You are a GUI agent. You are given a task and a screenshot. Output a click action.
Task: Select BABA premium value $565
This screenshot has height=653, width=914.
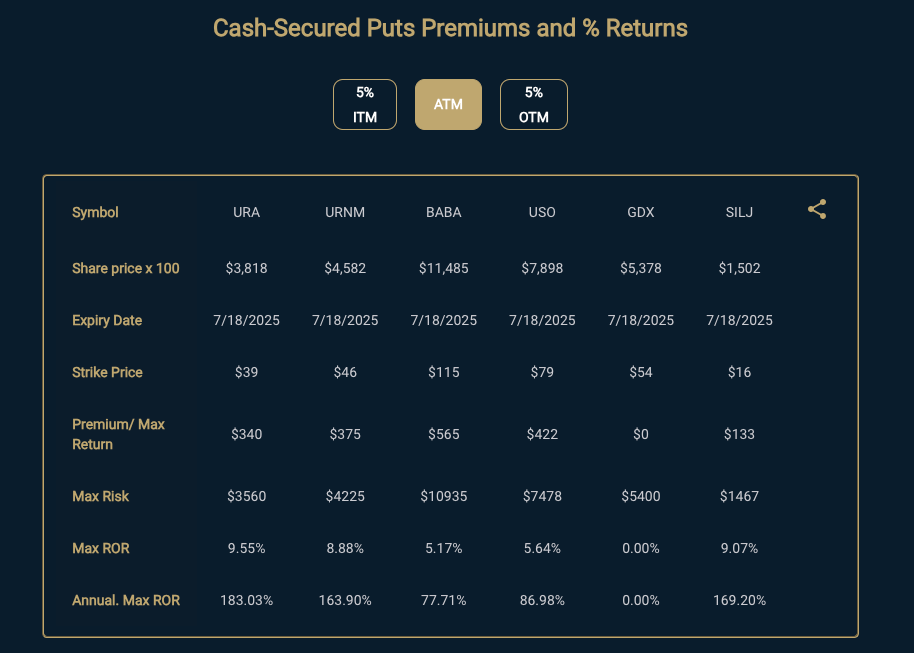tap(444, 434)
